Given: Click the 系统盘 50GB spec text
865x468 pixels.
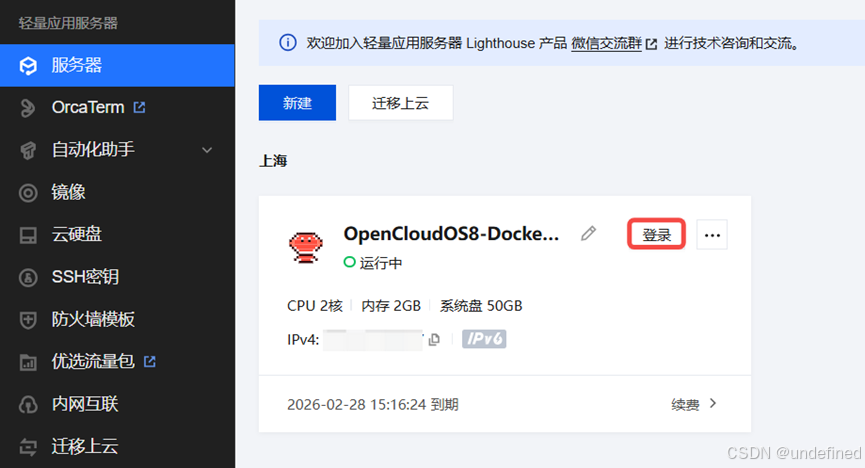Looking at the screenshot, I should tap(480, 306).
